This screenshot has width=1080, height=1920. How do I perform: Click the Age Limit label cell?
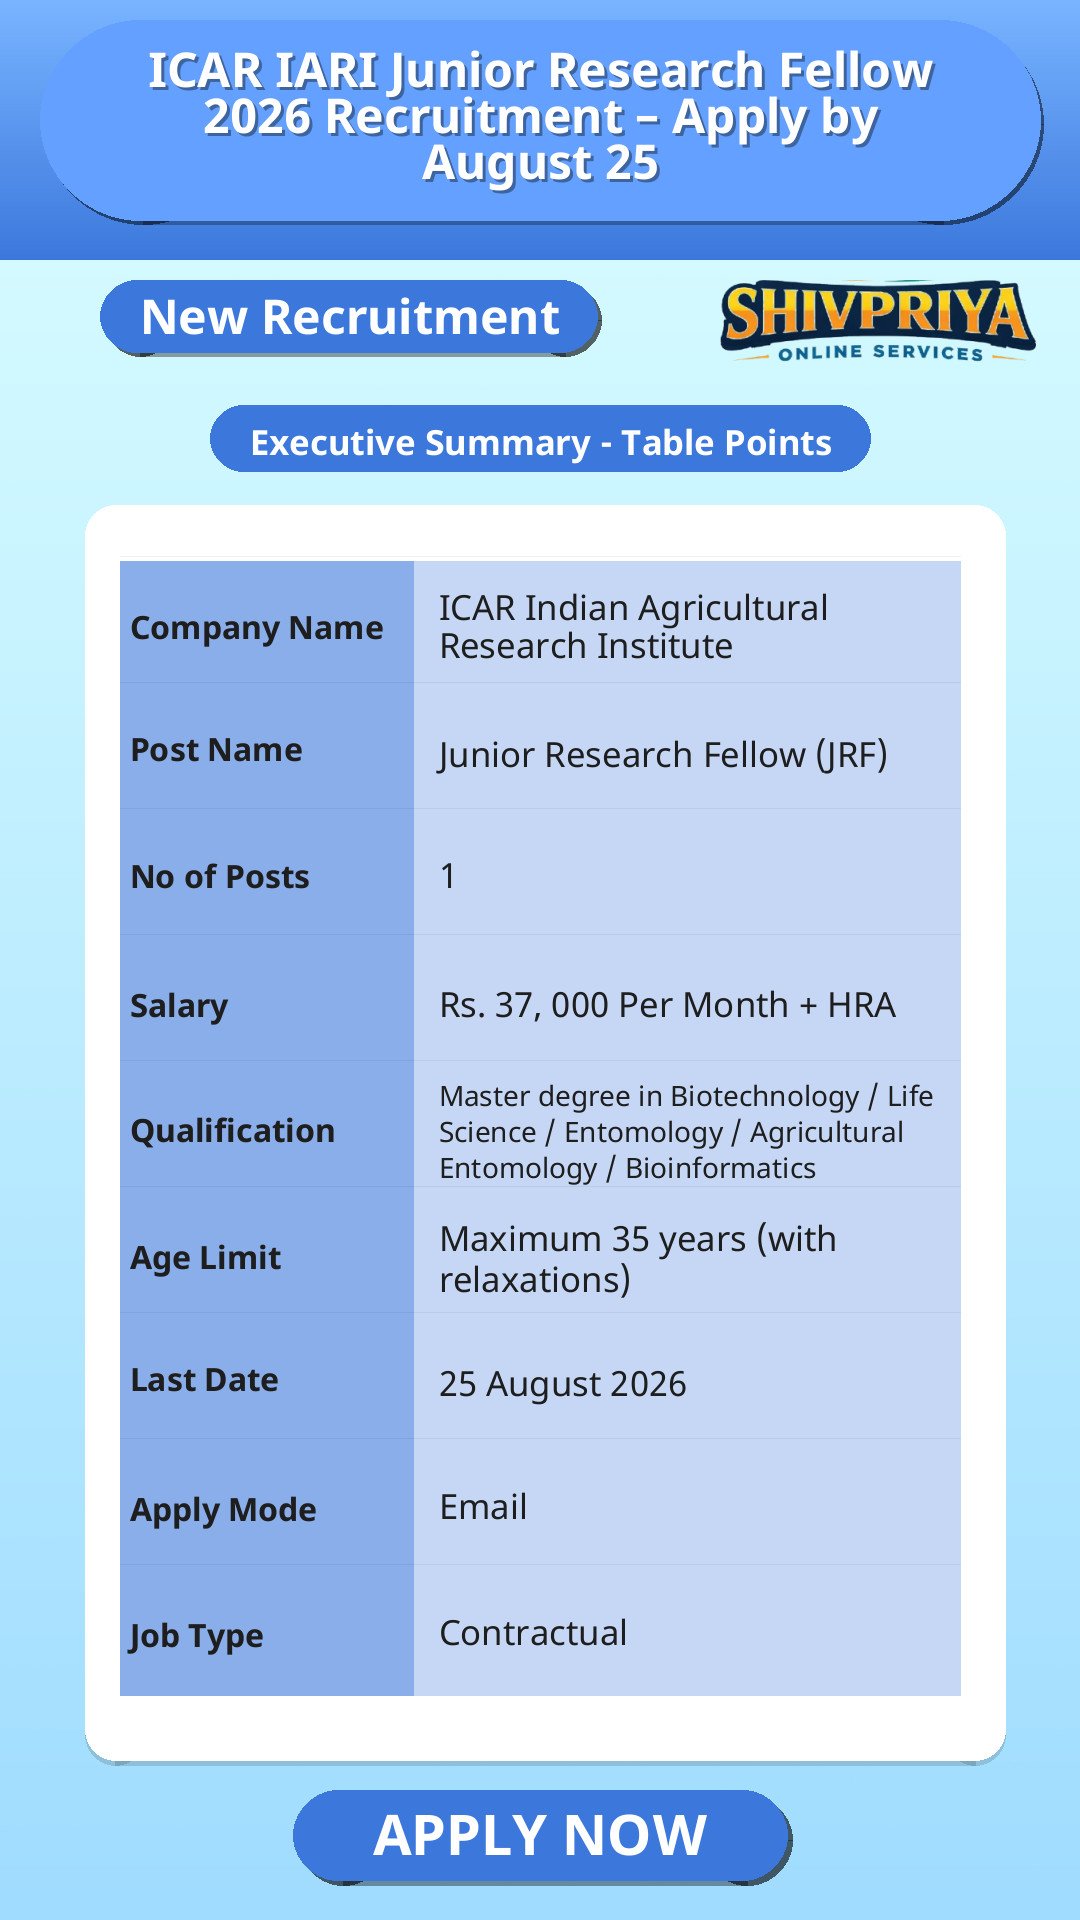click(x=267, y=1251)
